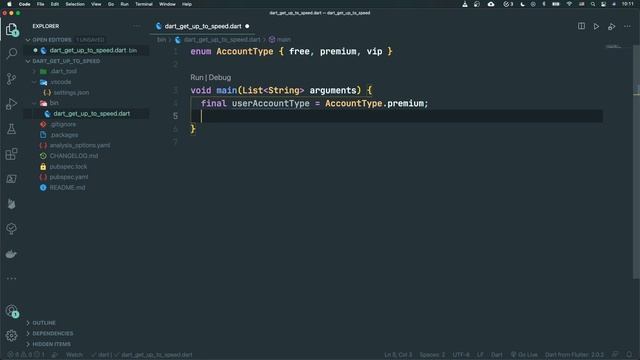Click the notifications bell in status bar
Image resolution: width=640 pixels, height=360 pixels.
coord(629,354)
